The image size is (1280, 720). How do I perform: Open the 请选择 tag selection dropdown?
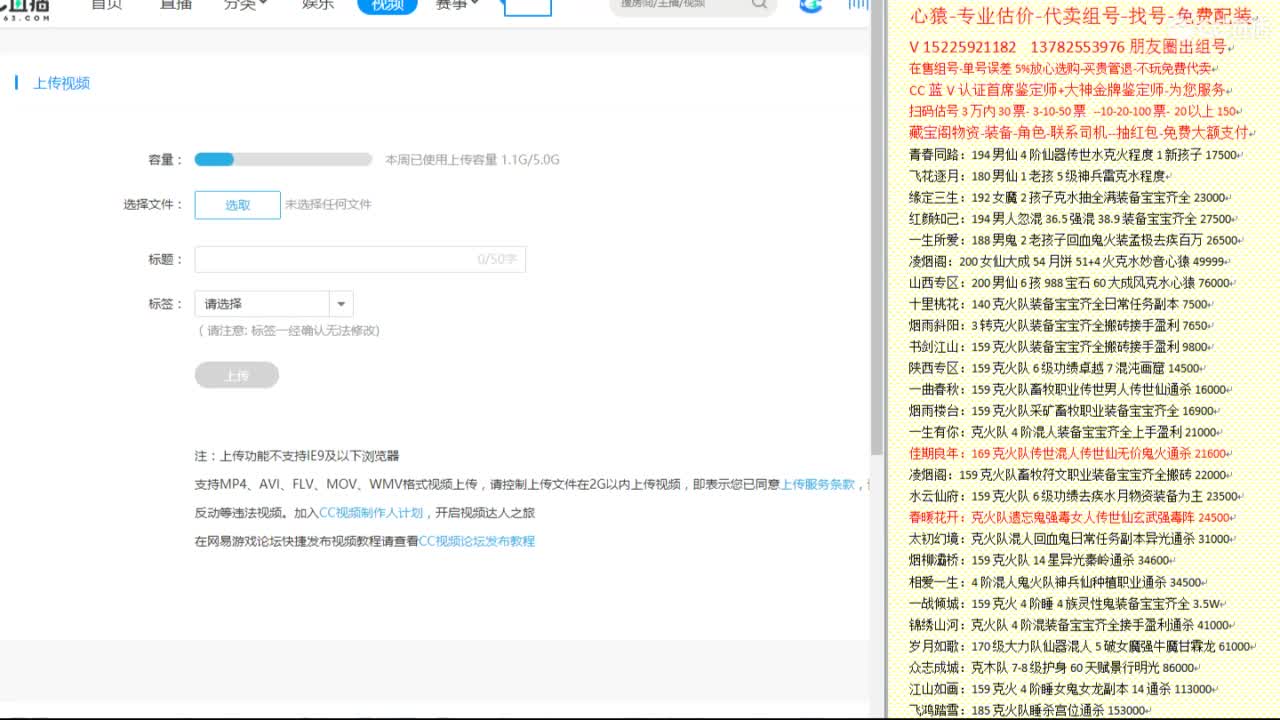[272, 303]
